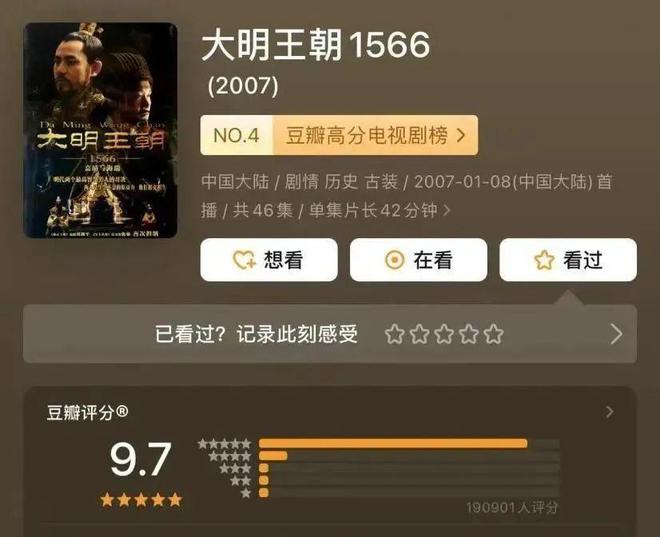660x537 pixels.
Task: Rate three stars in 记录此刻感受 row
Action: tap(444, 334)
